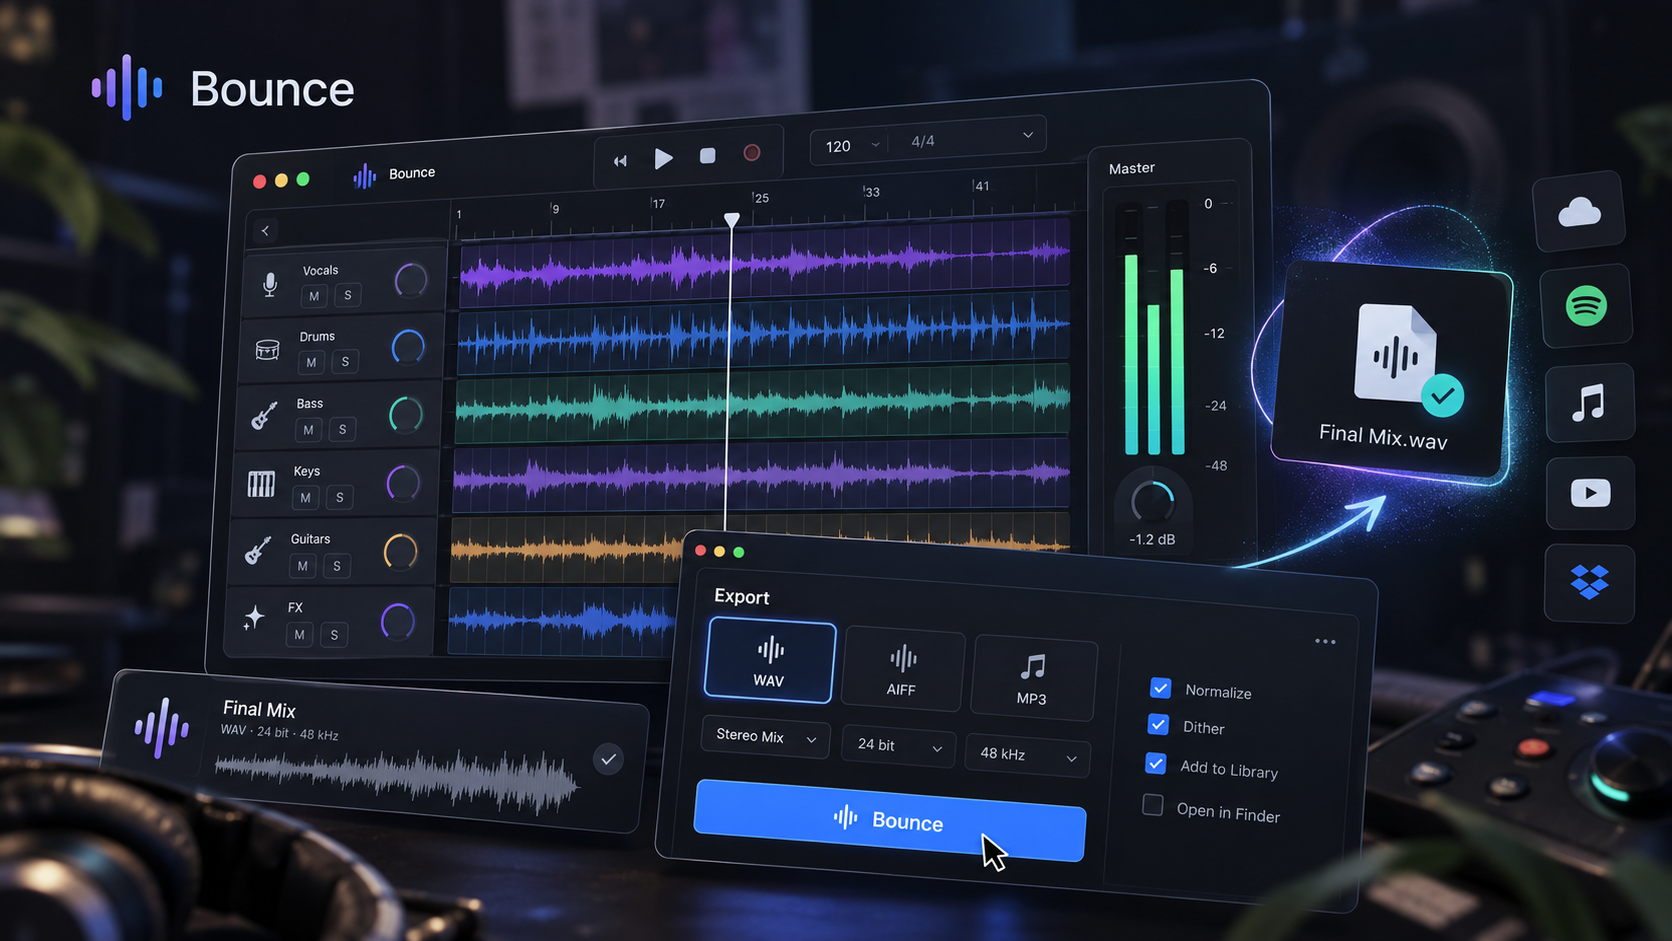Click the Keys track piano icon
Screen dimensions: 1672x941
(261, 485)
